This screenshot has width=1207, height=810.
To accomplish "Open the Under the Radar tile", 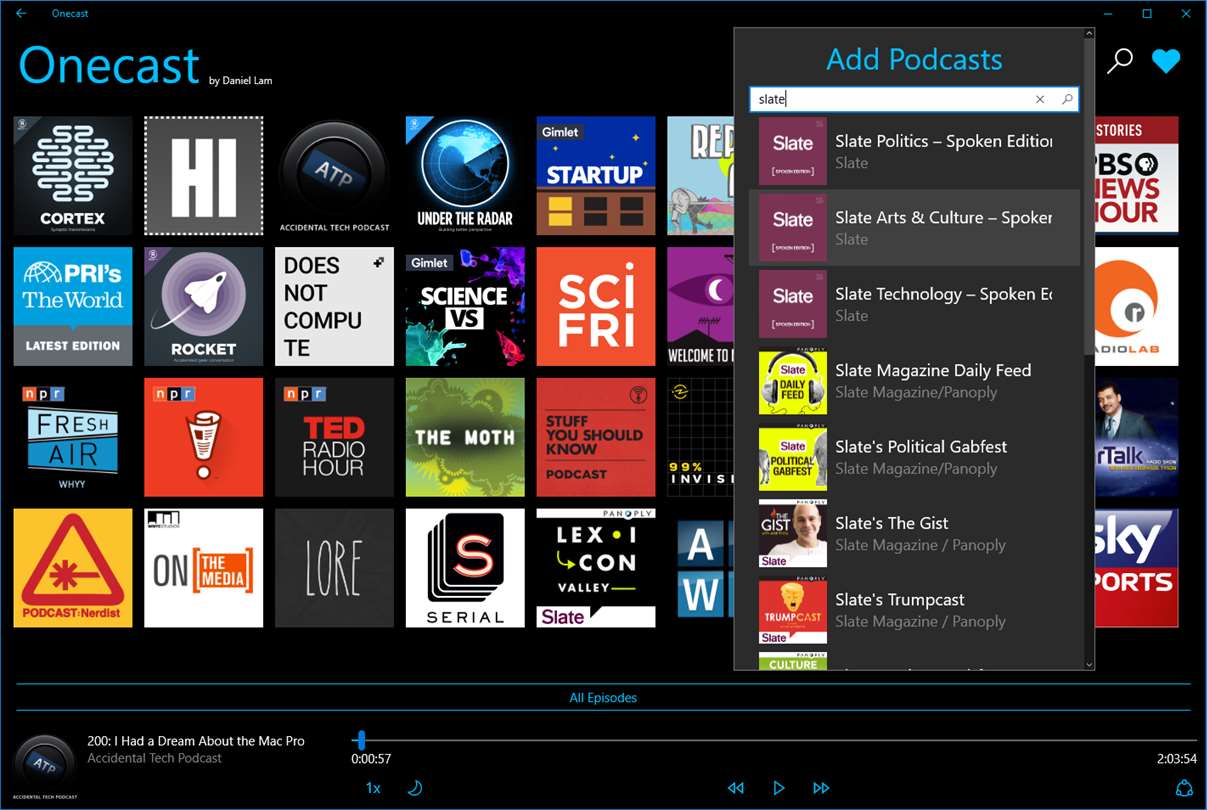I will [465, 176].
